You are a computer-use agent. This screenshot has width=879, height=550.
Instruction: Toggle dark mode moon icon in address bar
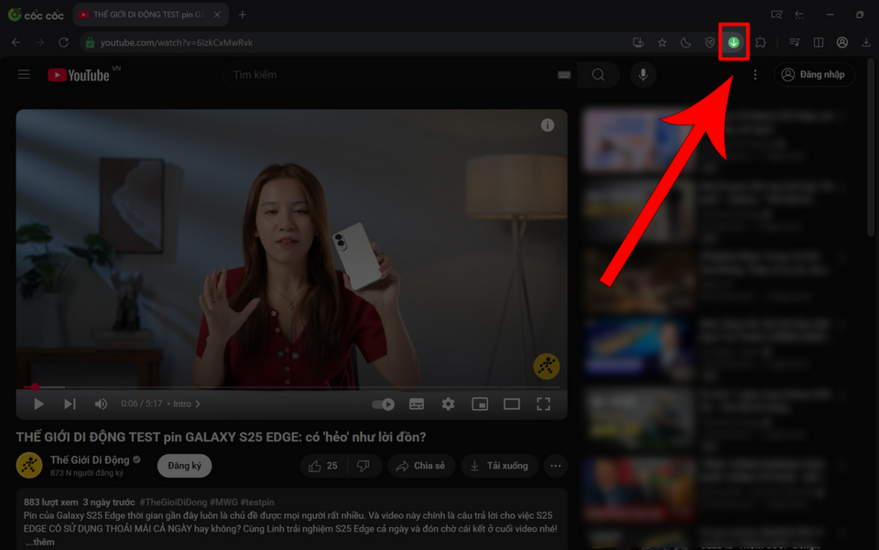coord(686,43)
